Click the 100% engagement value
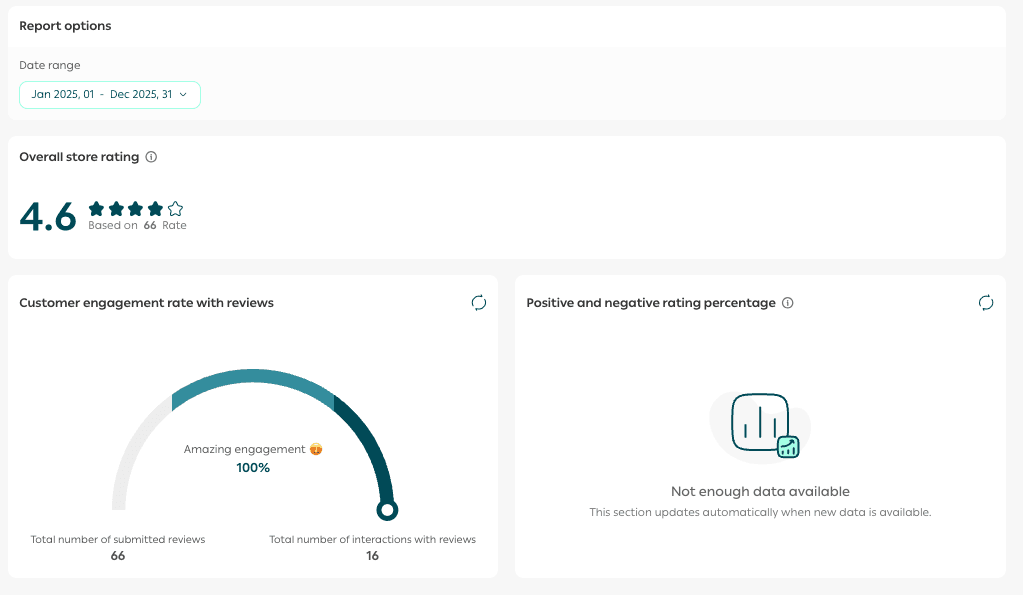Viewport: 1023px width, 595px height. click(x=253, y=467)
